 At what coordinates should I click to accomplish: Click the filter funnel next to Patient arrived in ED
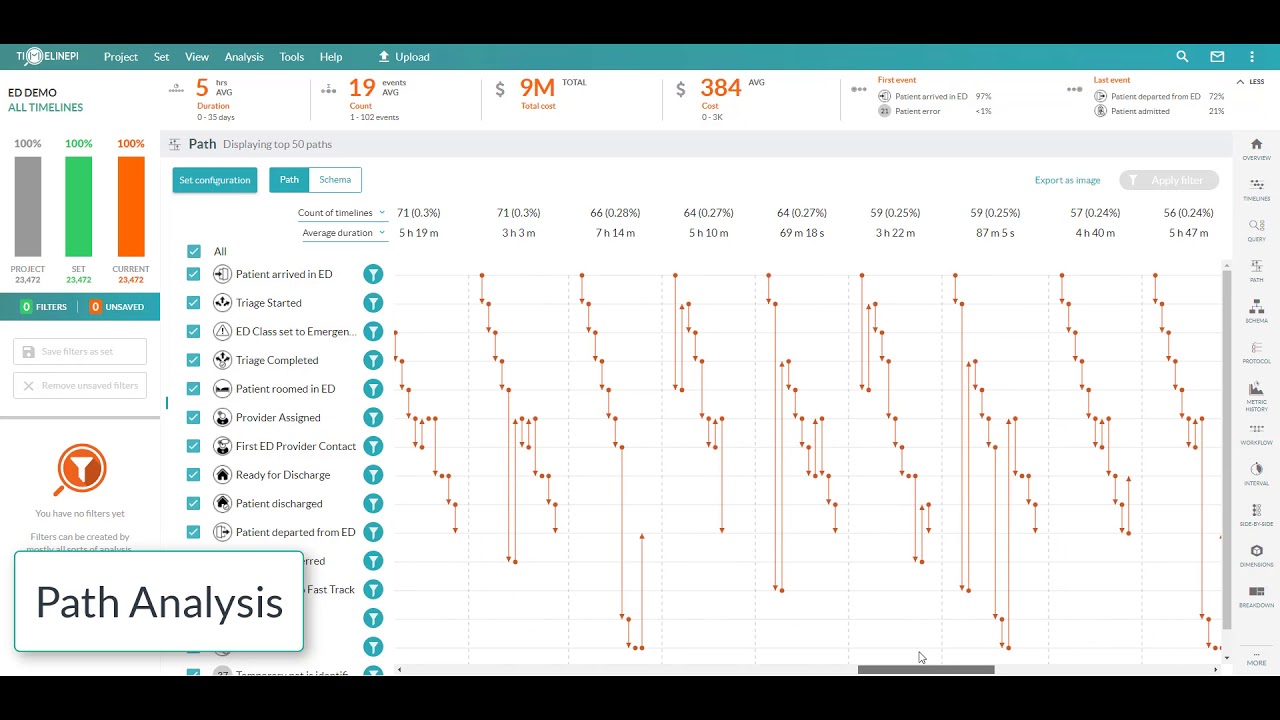373,274
